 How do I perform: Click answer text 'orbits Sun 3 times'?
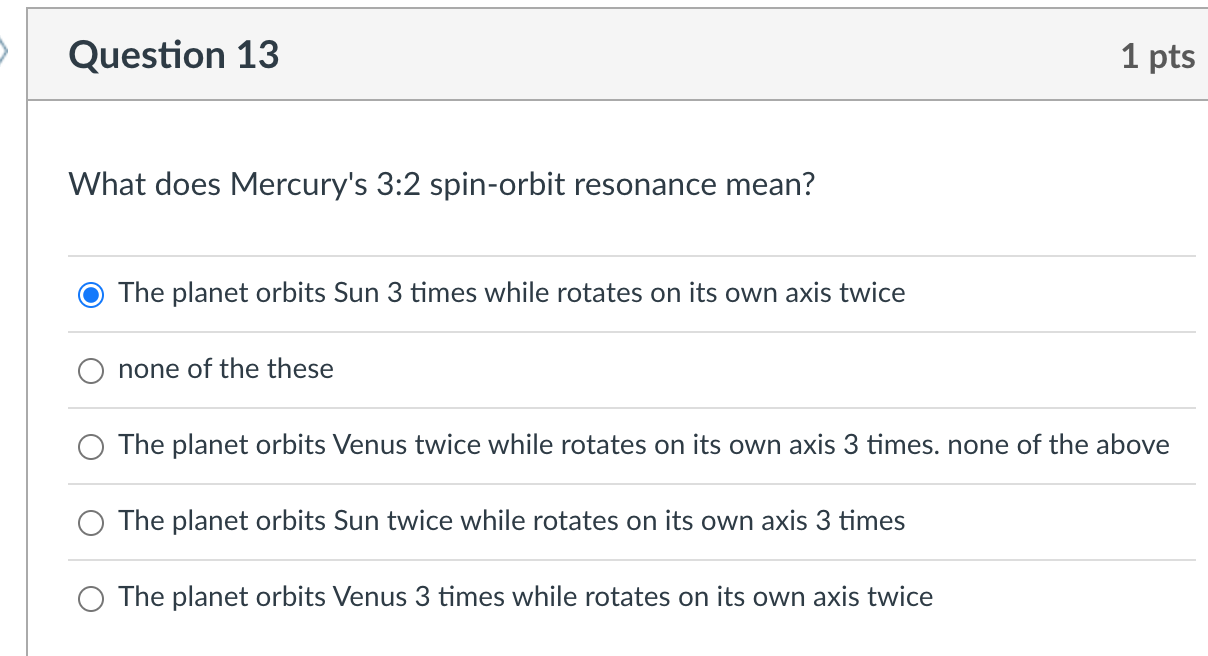[x=510, y=293]
